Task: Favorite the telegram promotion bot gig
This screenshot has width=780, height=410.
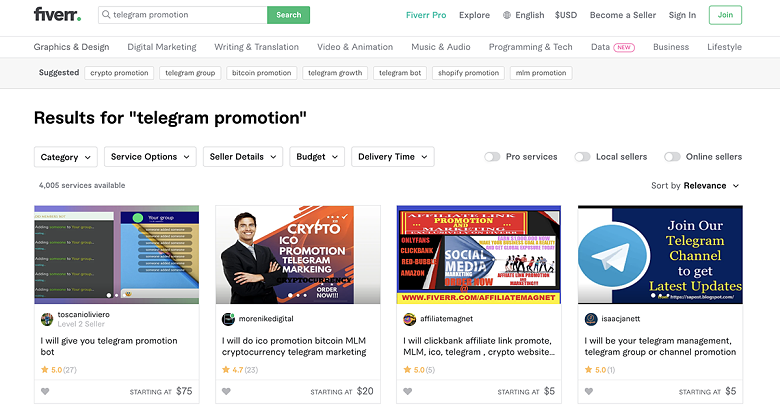Action: (45, 391)
